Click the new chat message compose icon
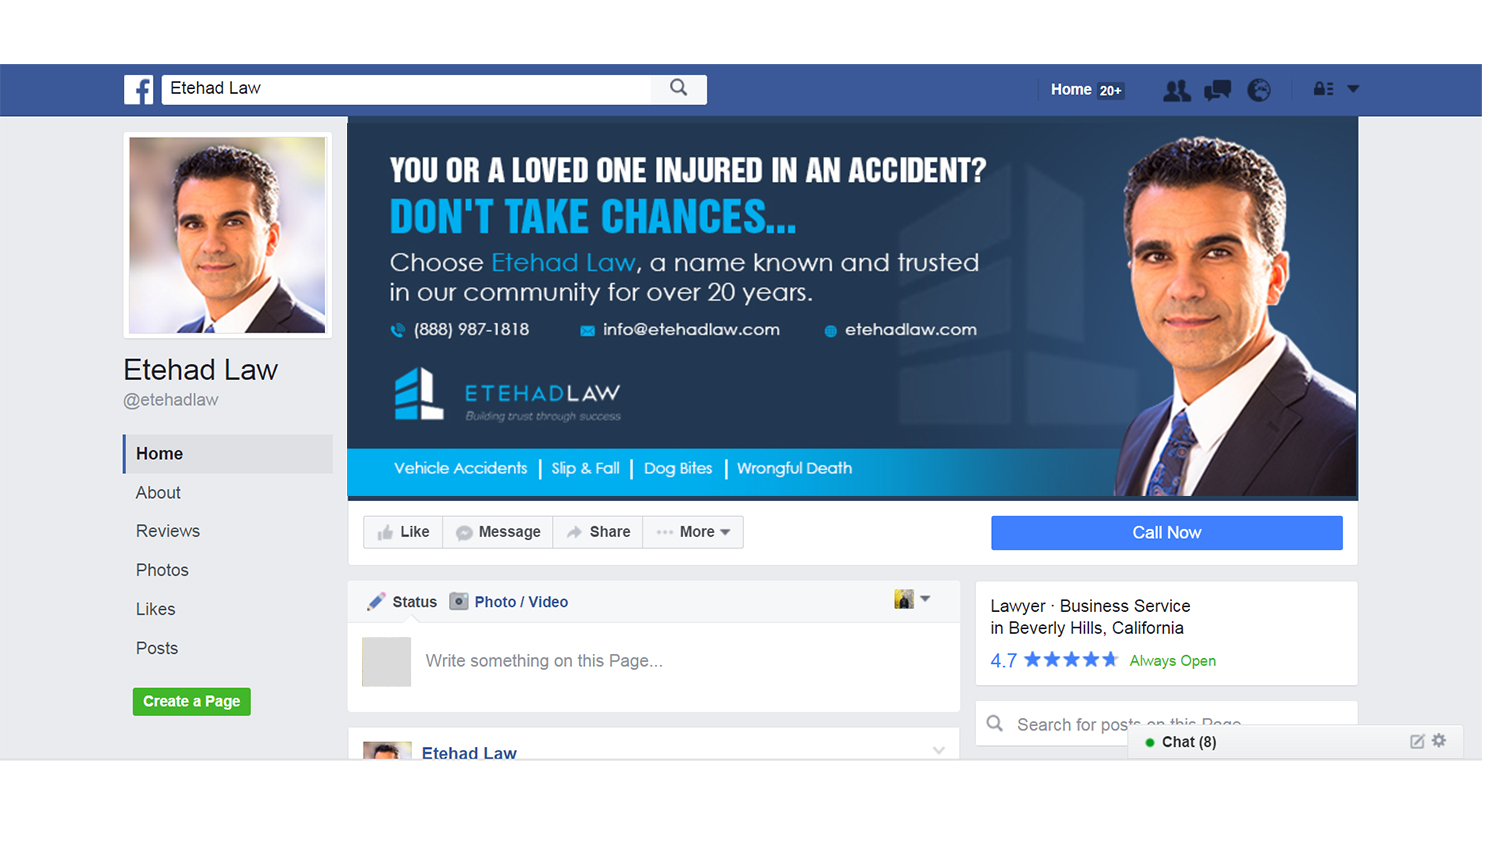This screenshot has width=1500, height=844. click(1417, 741)
